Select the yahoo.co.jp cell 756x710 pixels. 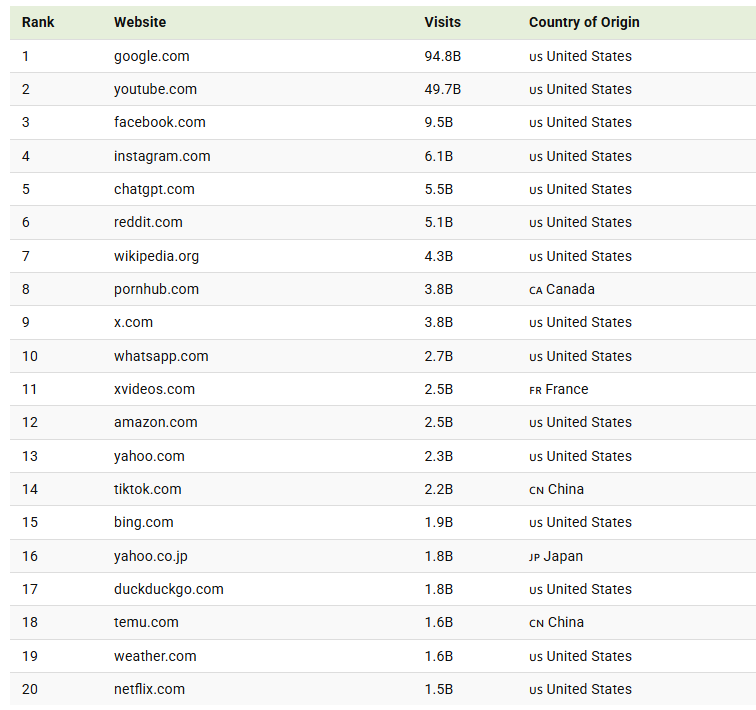[150, 556]
